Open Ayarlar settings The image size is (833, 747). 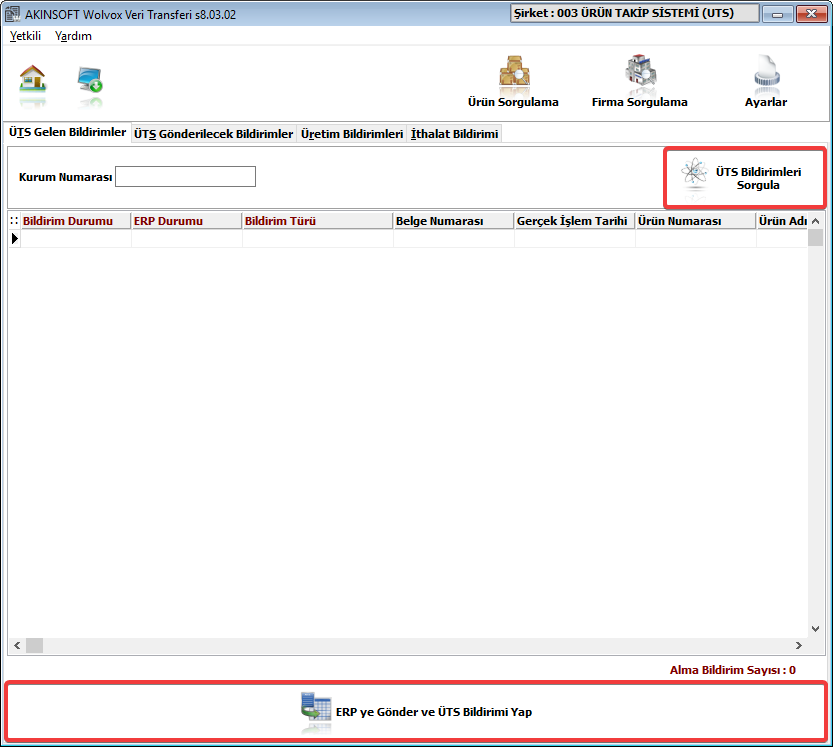point(766,81)
